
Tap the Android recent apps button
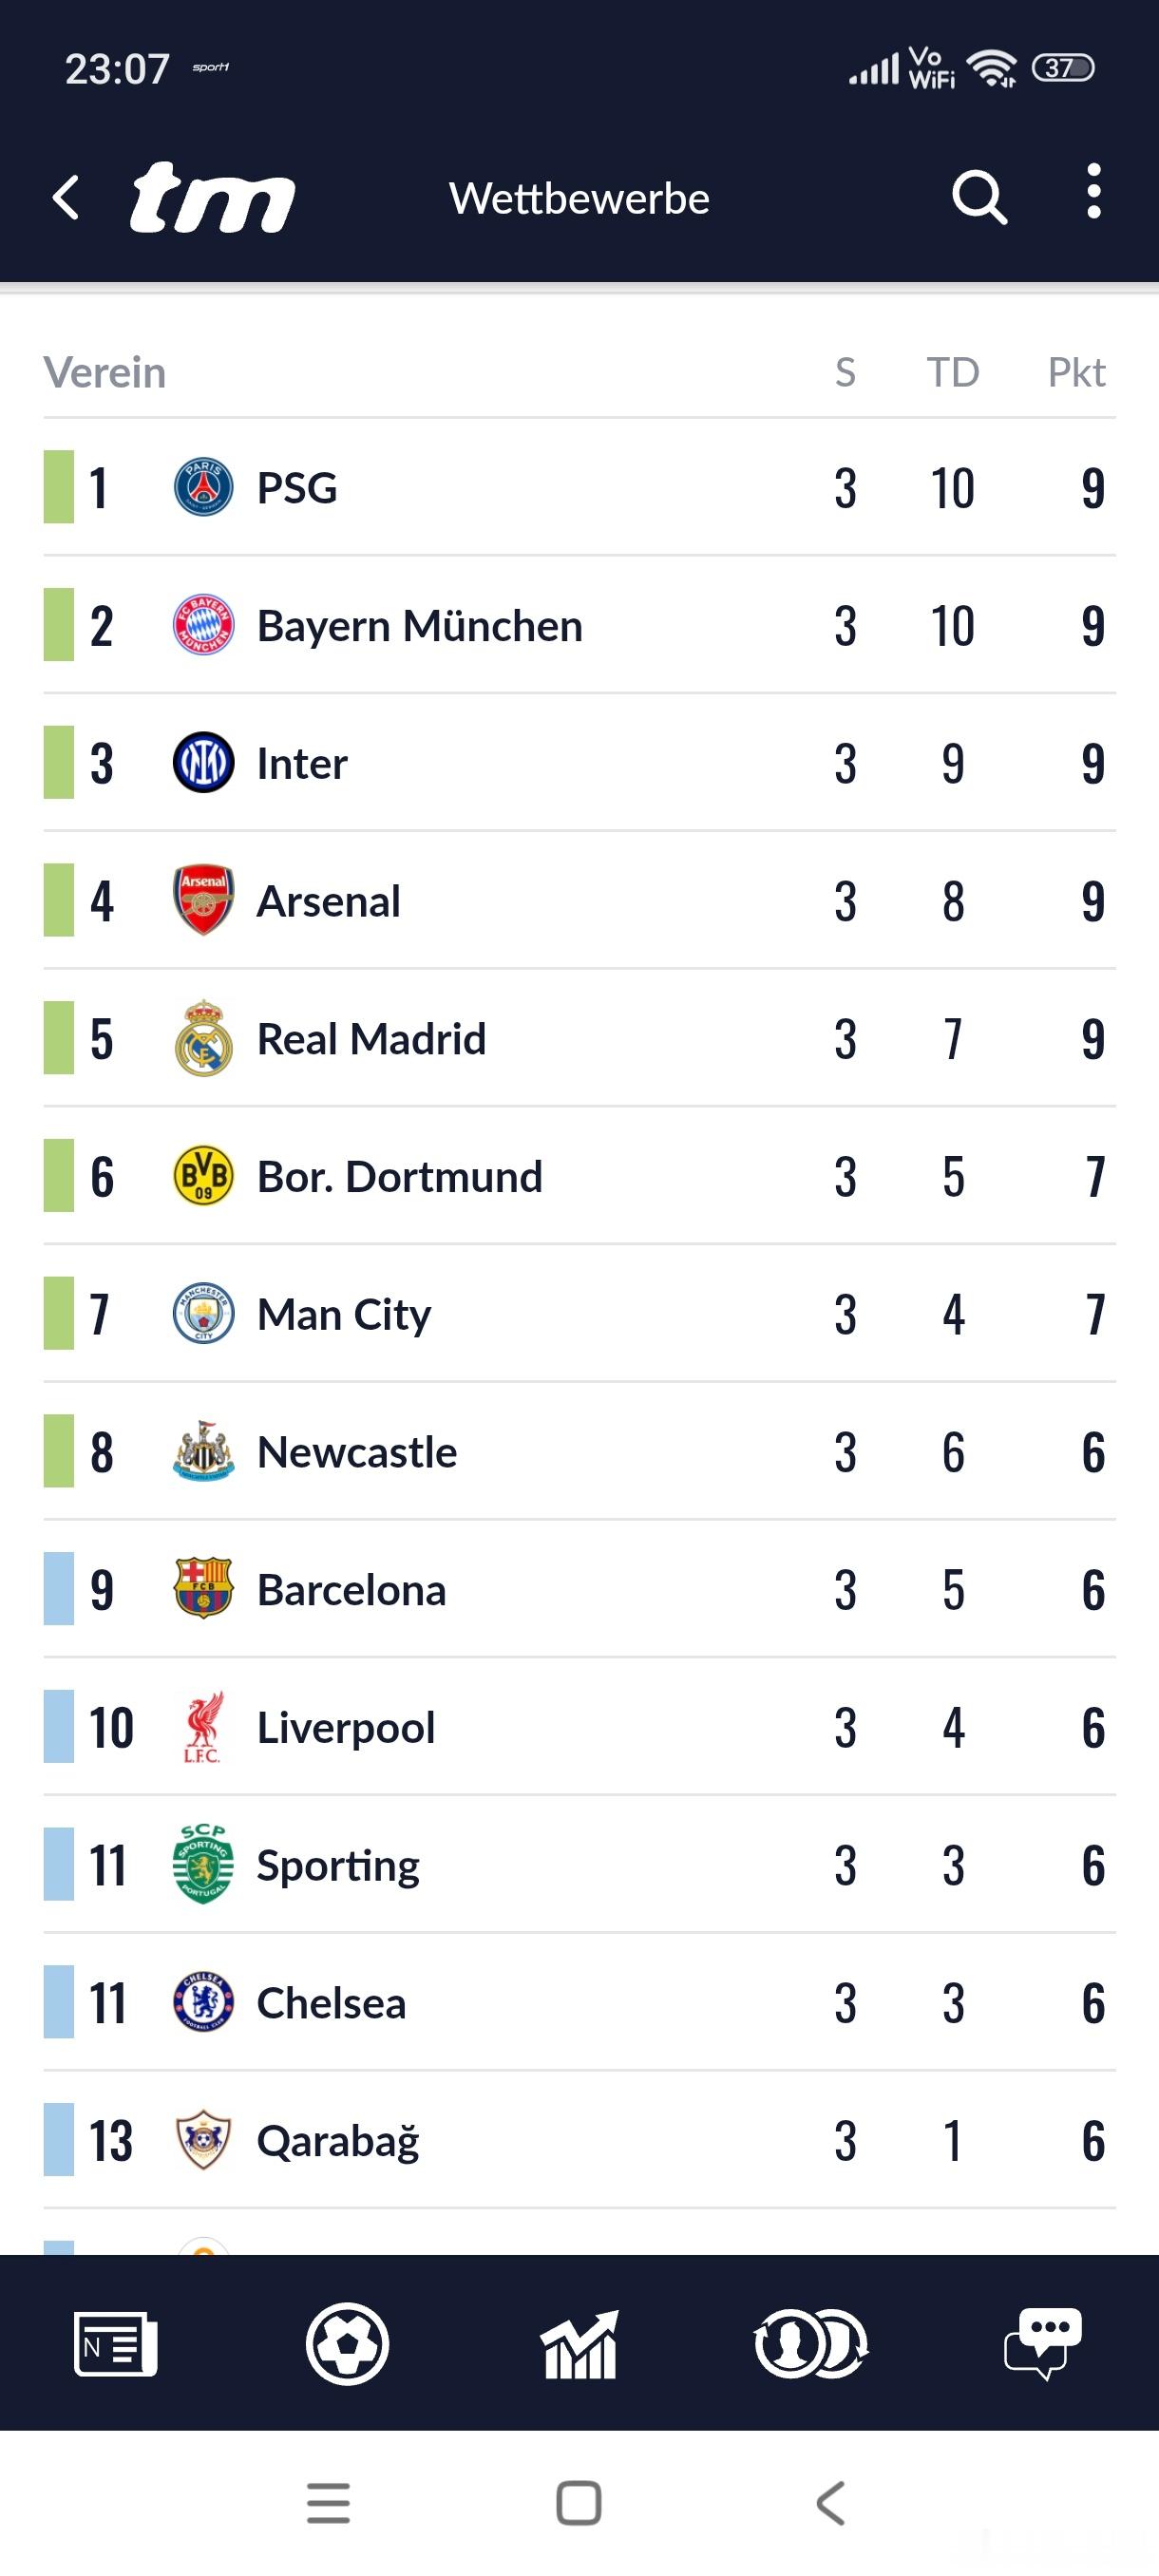pos(328,2503)
